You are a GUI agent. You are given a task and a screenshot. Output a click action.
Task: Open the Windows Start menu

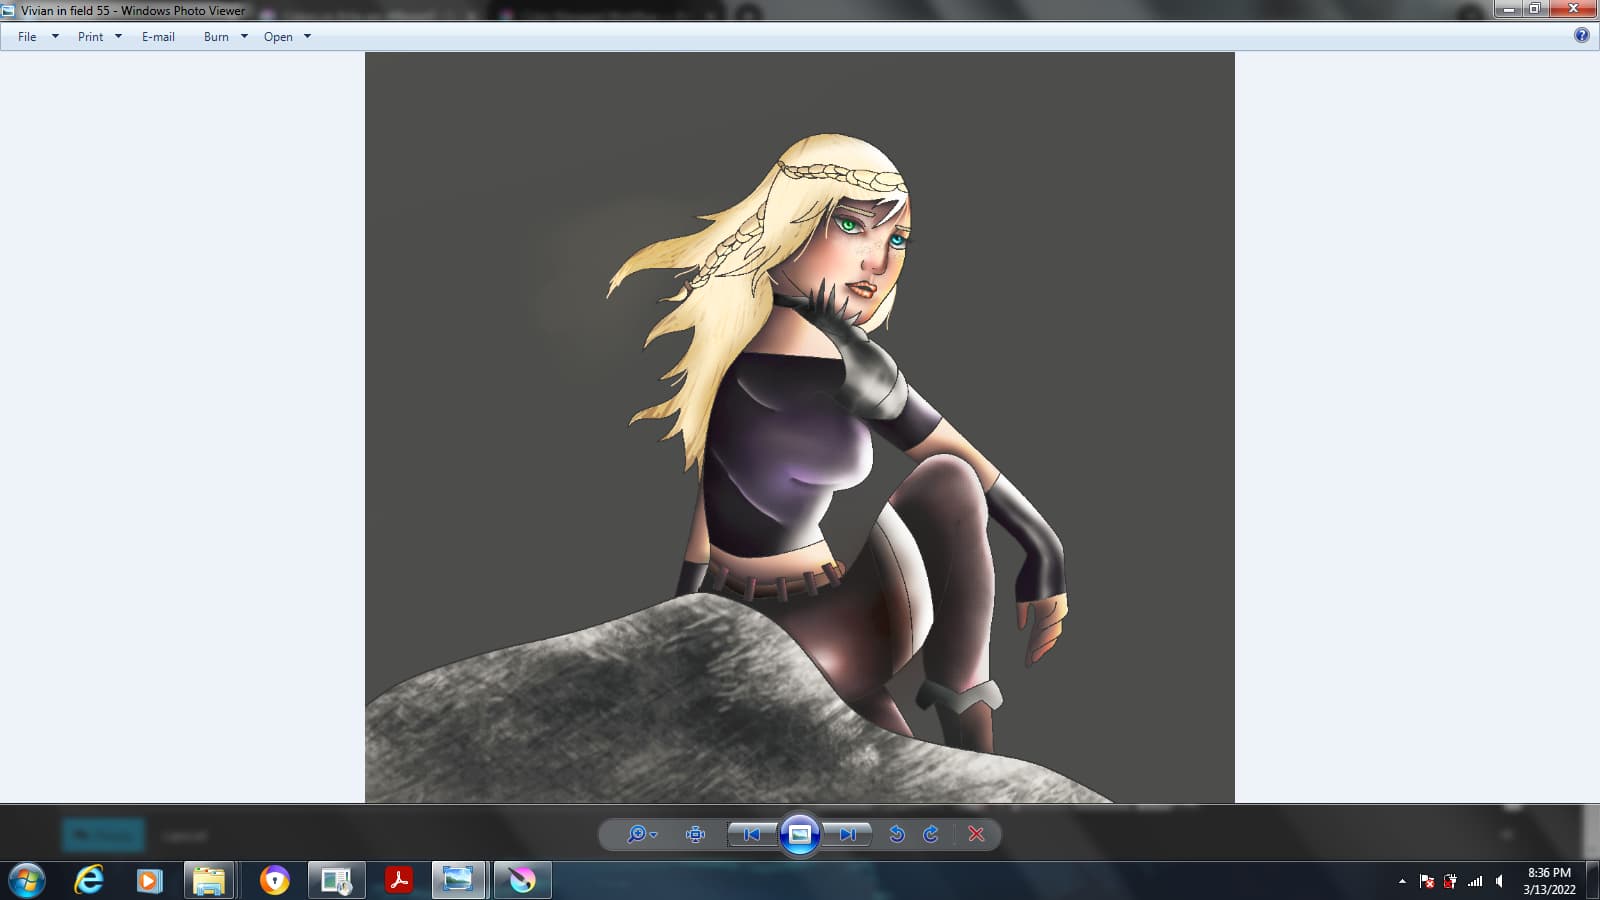tap(27, 880)
